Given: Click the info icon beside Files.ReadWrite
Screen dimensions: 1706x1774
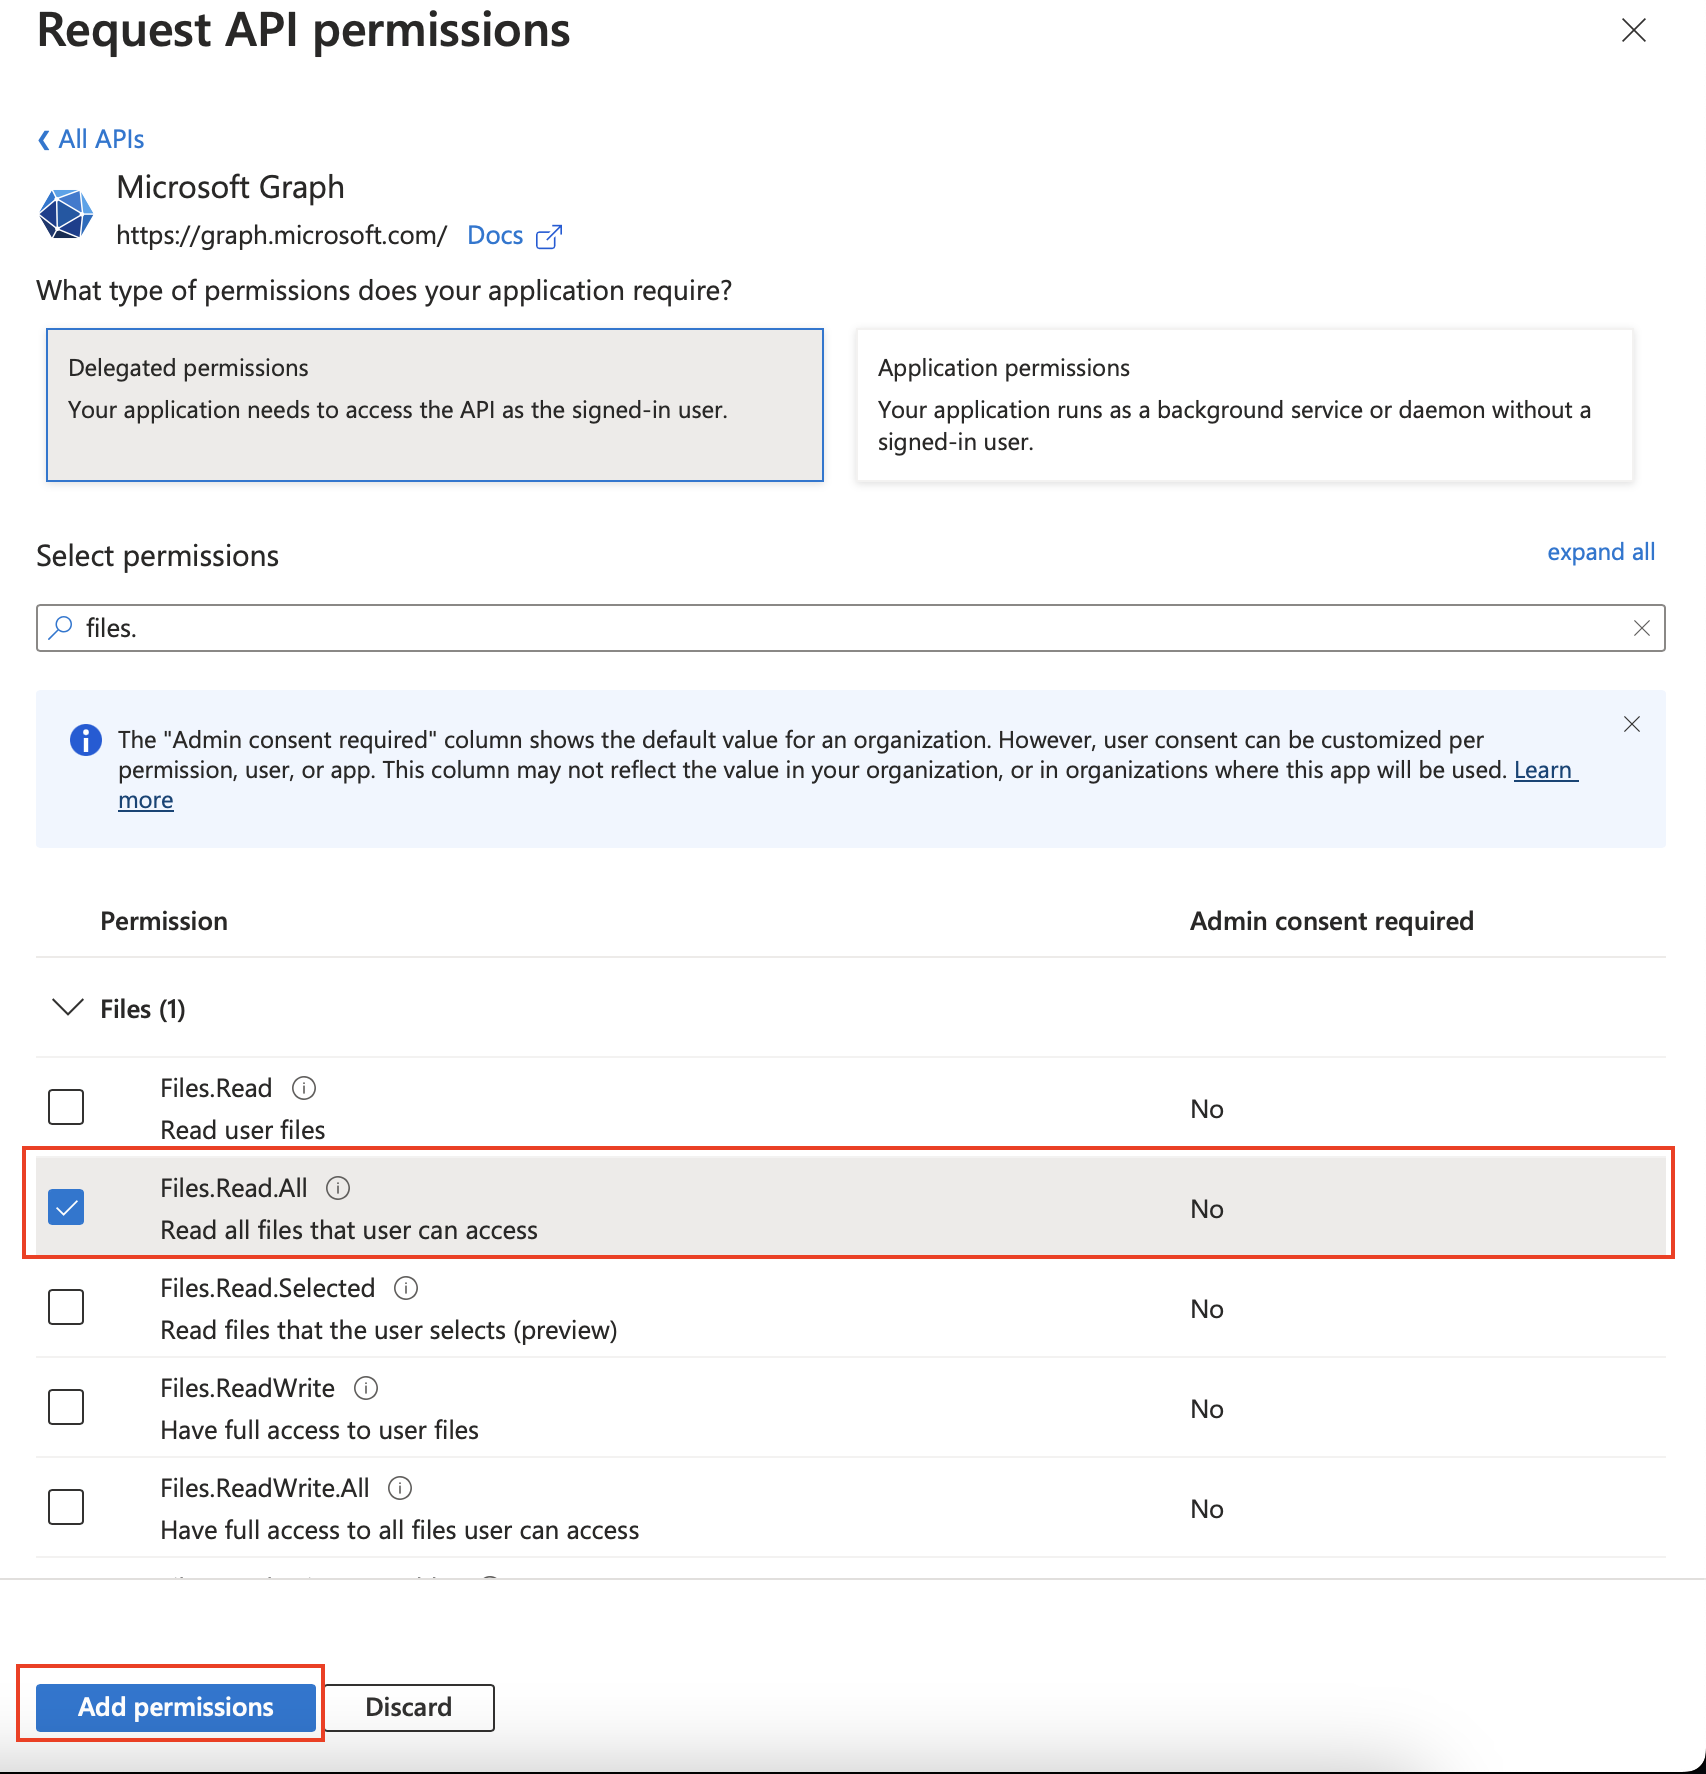Looking at the screenshot, I should 366,1387.
